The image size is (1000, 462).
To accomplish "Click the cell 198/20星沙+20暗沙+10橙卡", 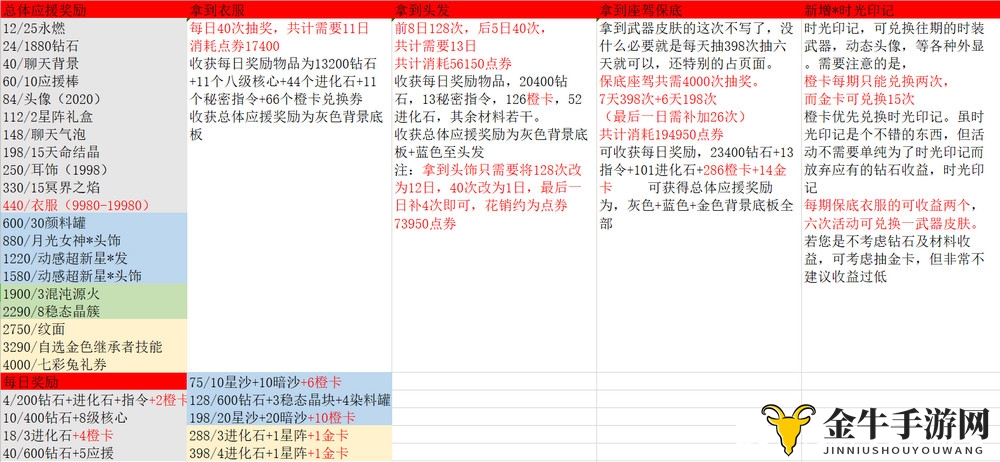I will [x=290, y=418].
